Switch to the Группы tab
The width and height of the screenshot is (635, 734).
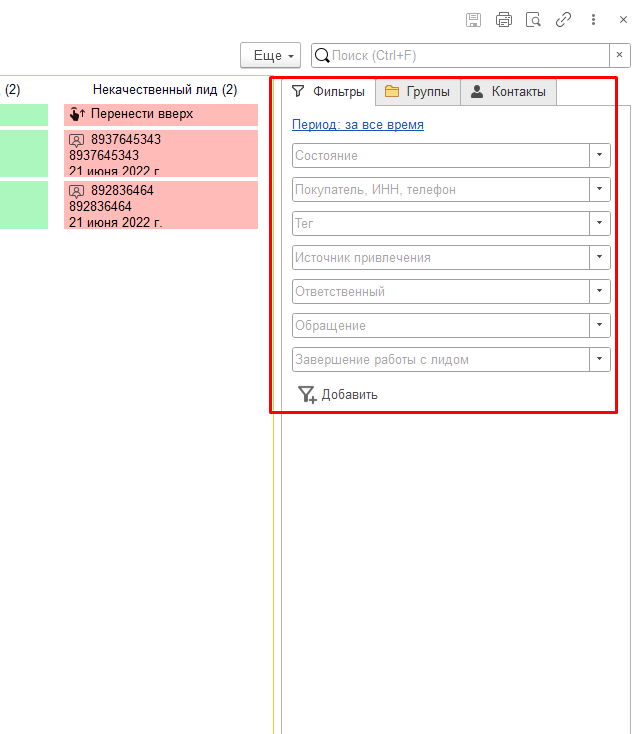pos(418,92)
